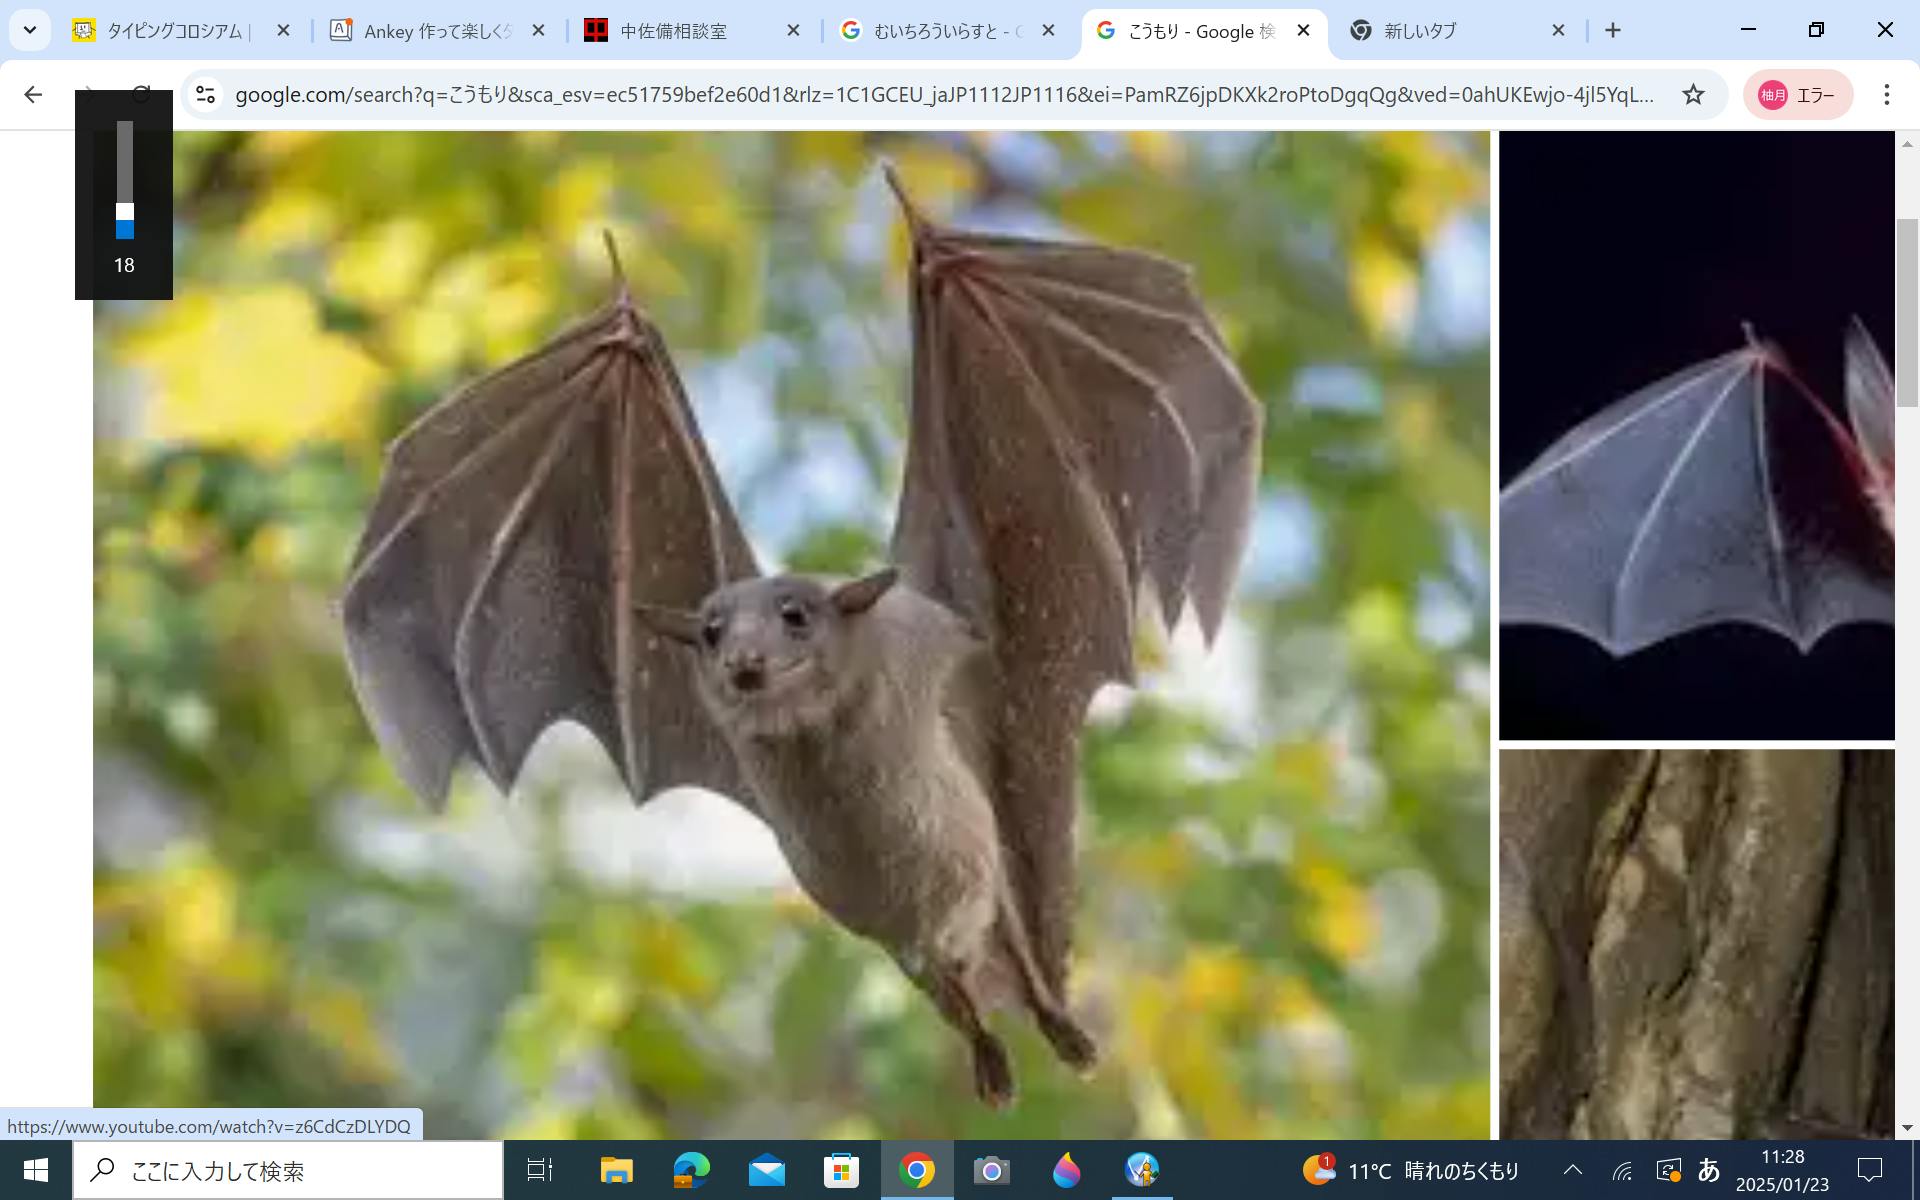Screen dimensions: 1920x1200
Task: Open the Mail app on the taskbar
Action: [766, 1170]
